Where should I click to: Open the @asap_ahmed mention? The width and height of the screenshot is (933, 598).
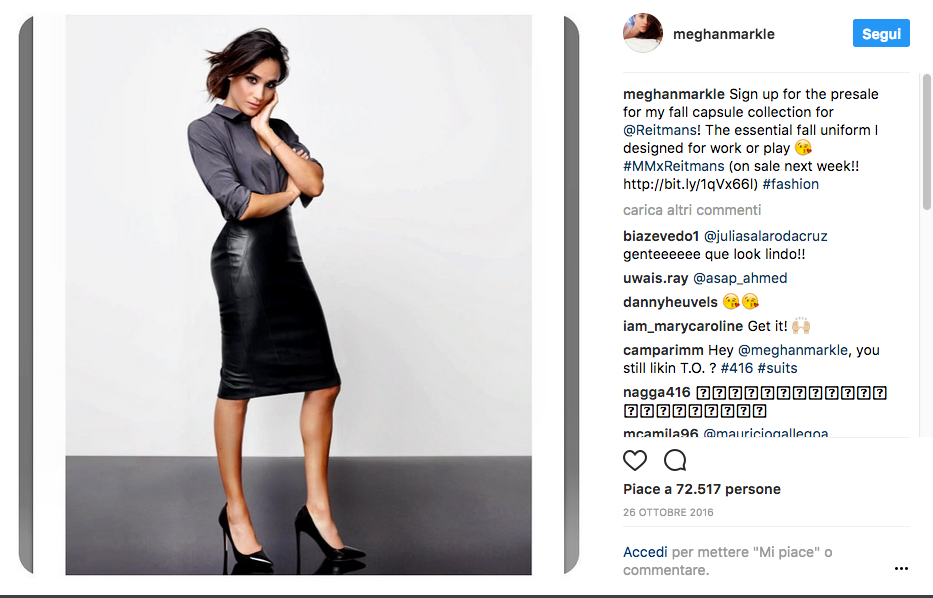point(740,278)
